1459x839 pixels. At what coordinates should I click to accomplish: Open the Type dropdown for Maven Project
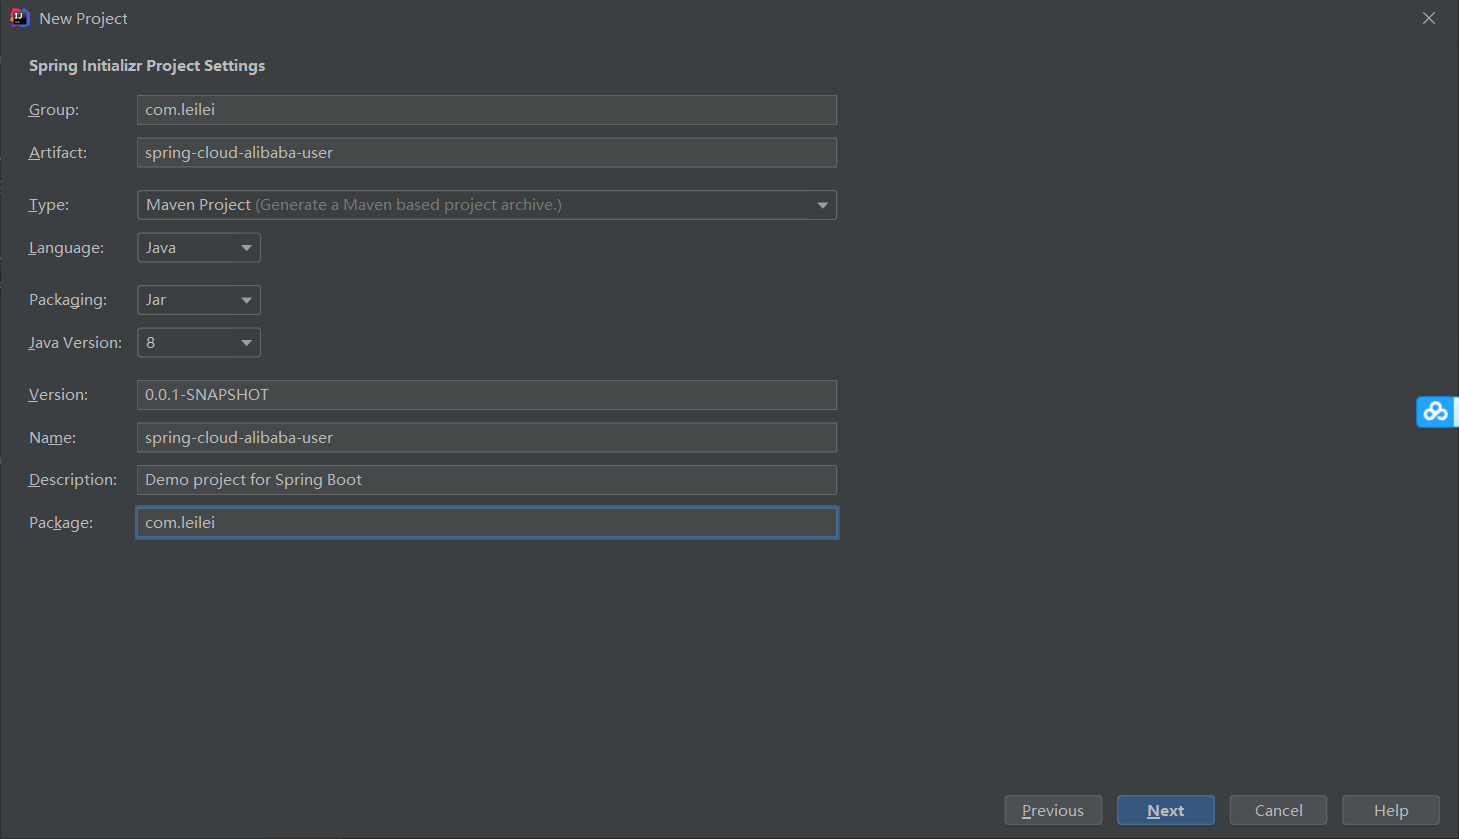coord(486,205)
